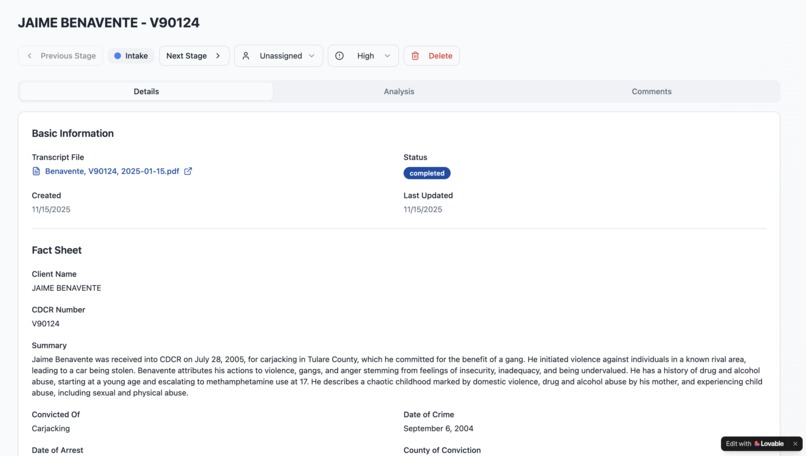Click the Summary paragraph text
806x456 pixels.
397,376
